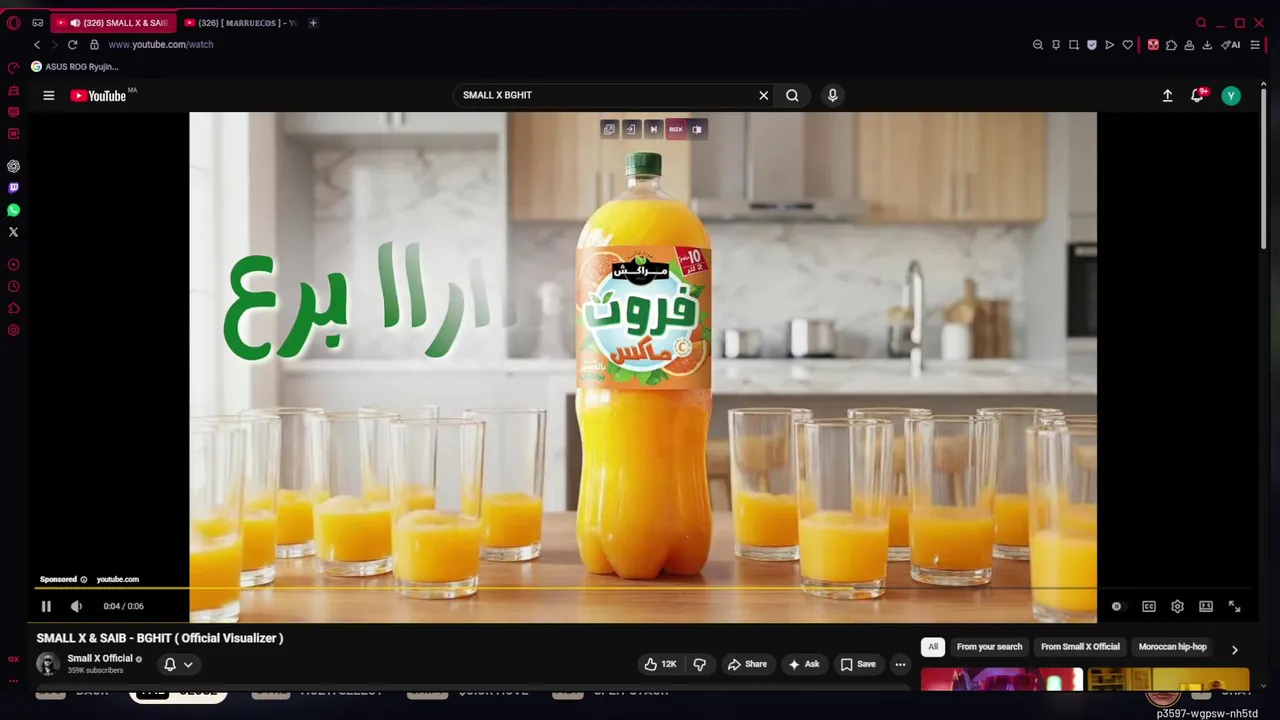The width and height of the screenshot is (1280, 720).
Task: Pause the video playback
Action: [x=46, y=606]
